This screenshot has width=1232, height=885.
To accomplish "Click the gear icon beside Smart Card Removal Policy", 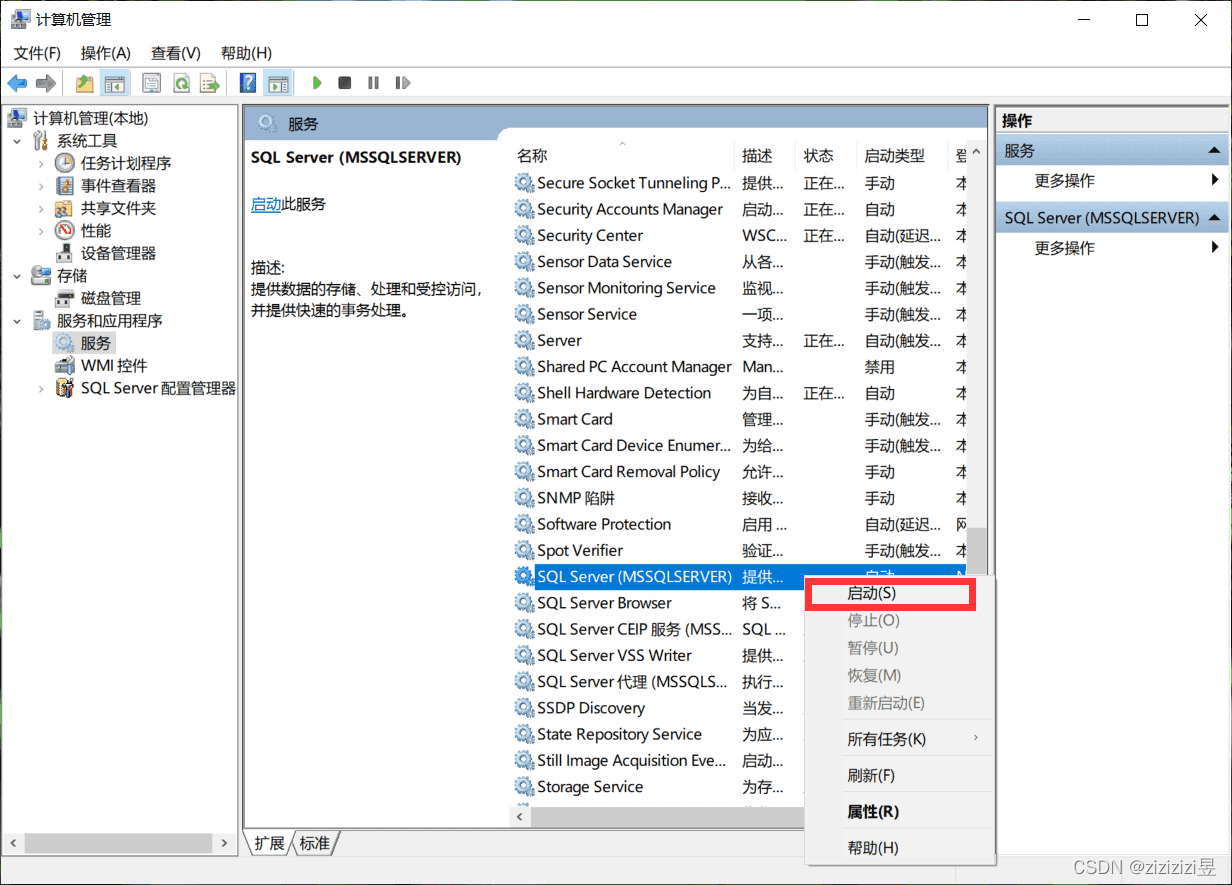I will [524, 472].
